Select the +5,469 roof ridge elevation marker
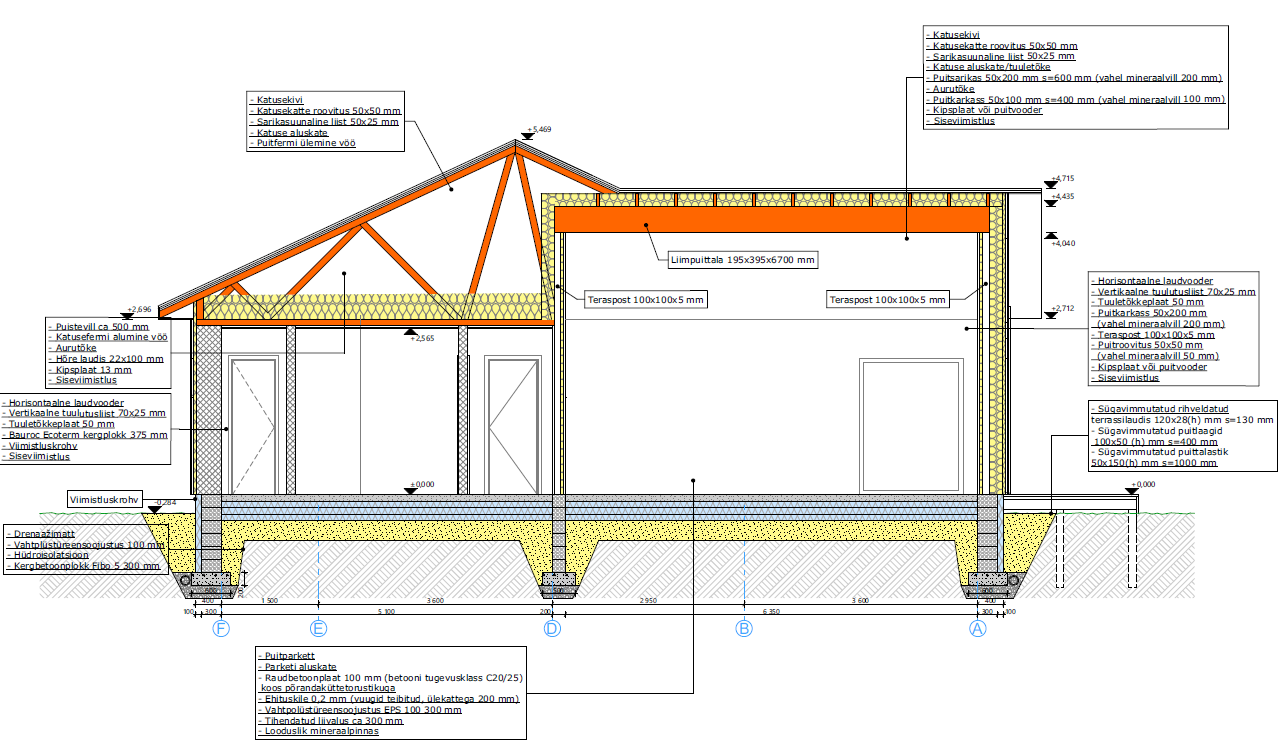1280x745 pixels. tap(538, 130)
